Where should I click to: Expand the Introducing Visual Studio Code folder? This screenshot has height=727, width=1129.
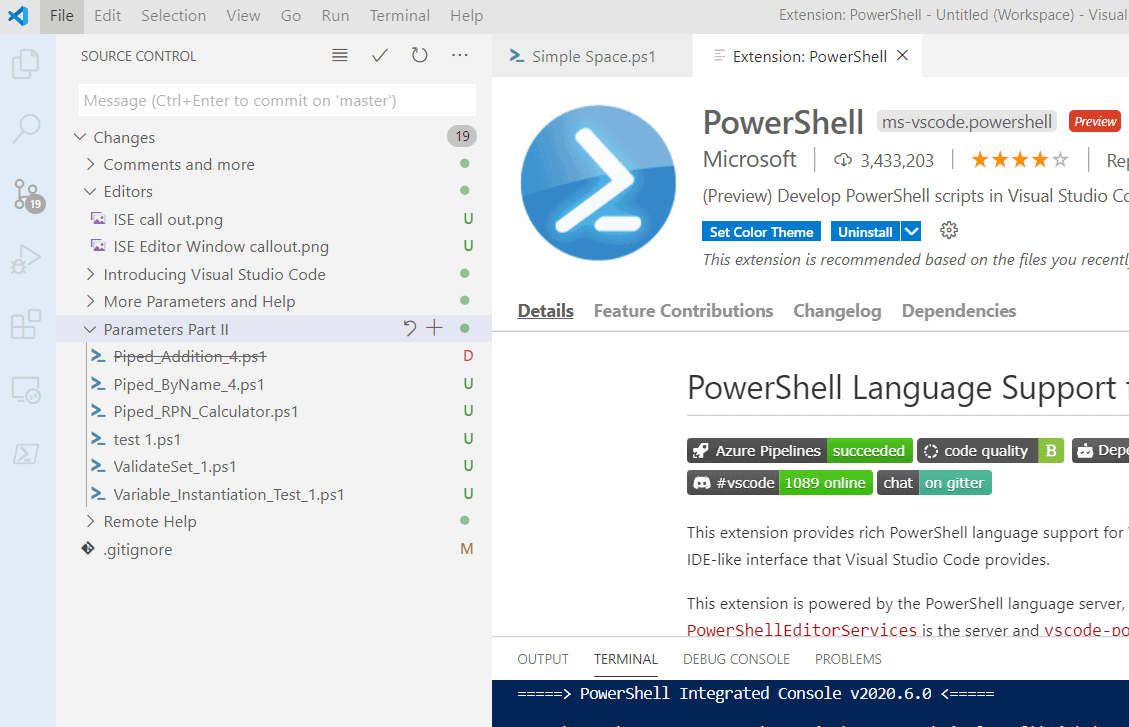click(90, 274)
